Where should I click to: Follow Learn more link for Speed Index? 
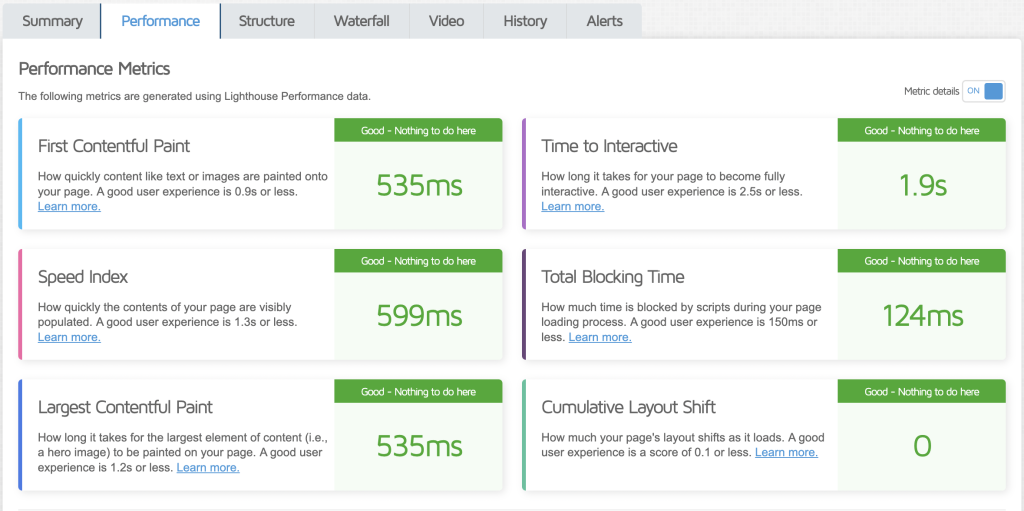click(x=69, y=337)
